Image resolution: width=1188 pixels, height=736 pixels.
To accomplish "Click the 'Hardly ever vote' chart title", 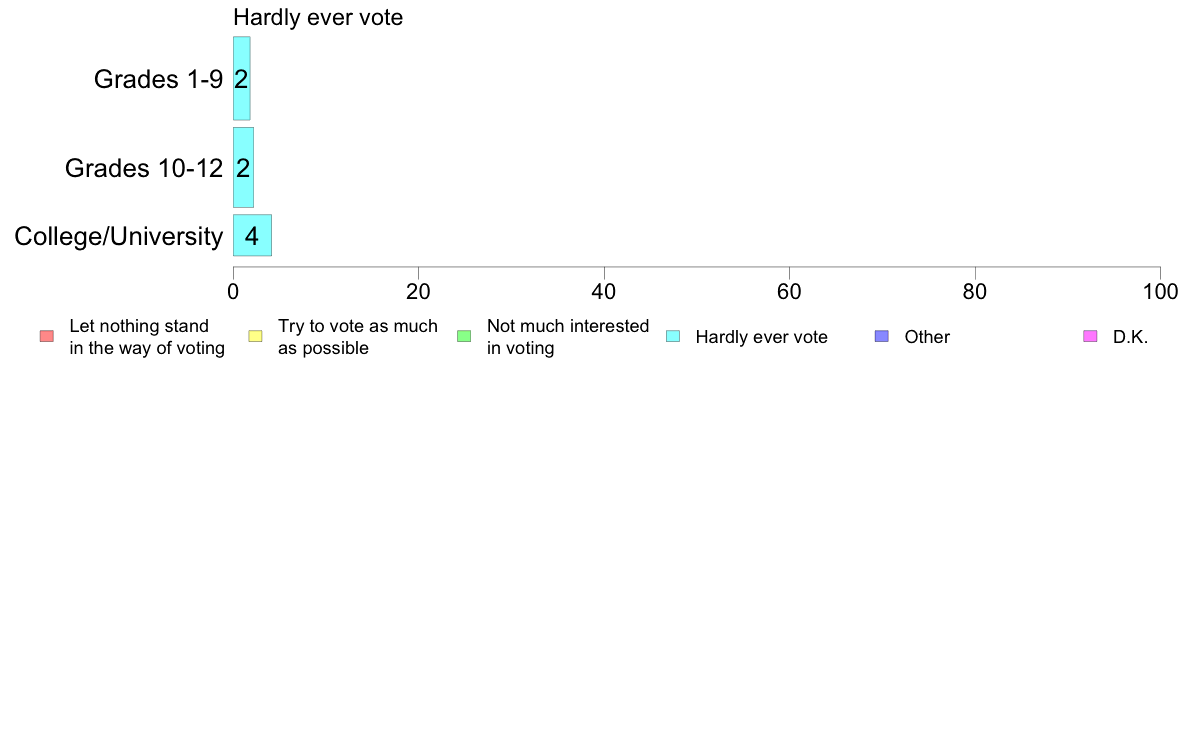I will coord(318,17).
